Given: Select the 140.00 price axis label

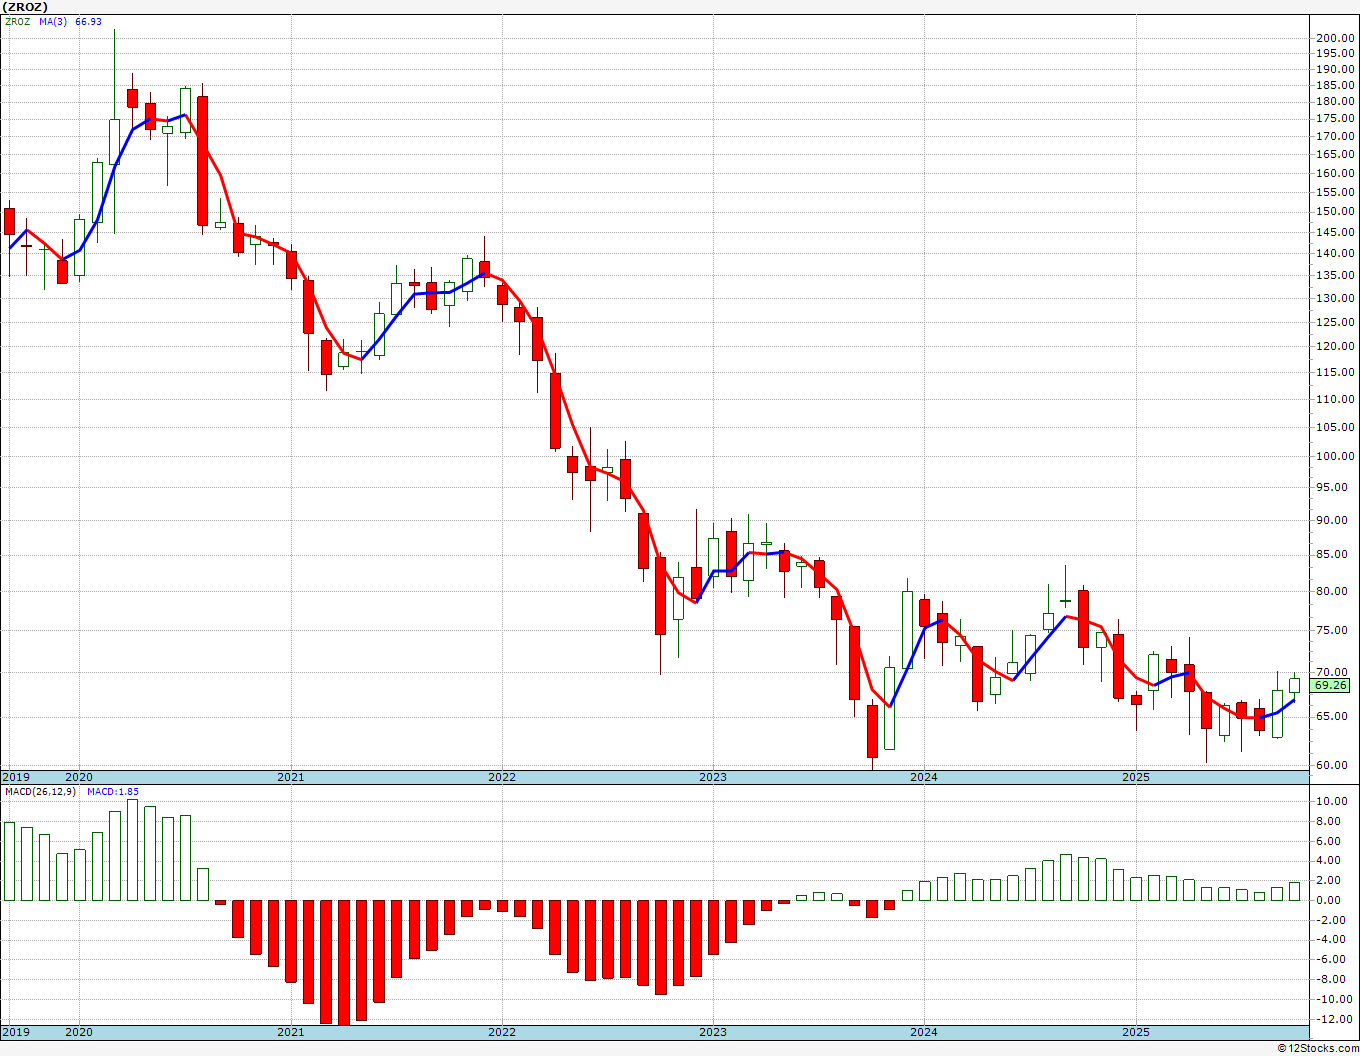Looking at the screenshot, I should (1335, 254).
